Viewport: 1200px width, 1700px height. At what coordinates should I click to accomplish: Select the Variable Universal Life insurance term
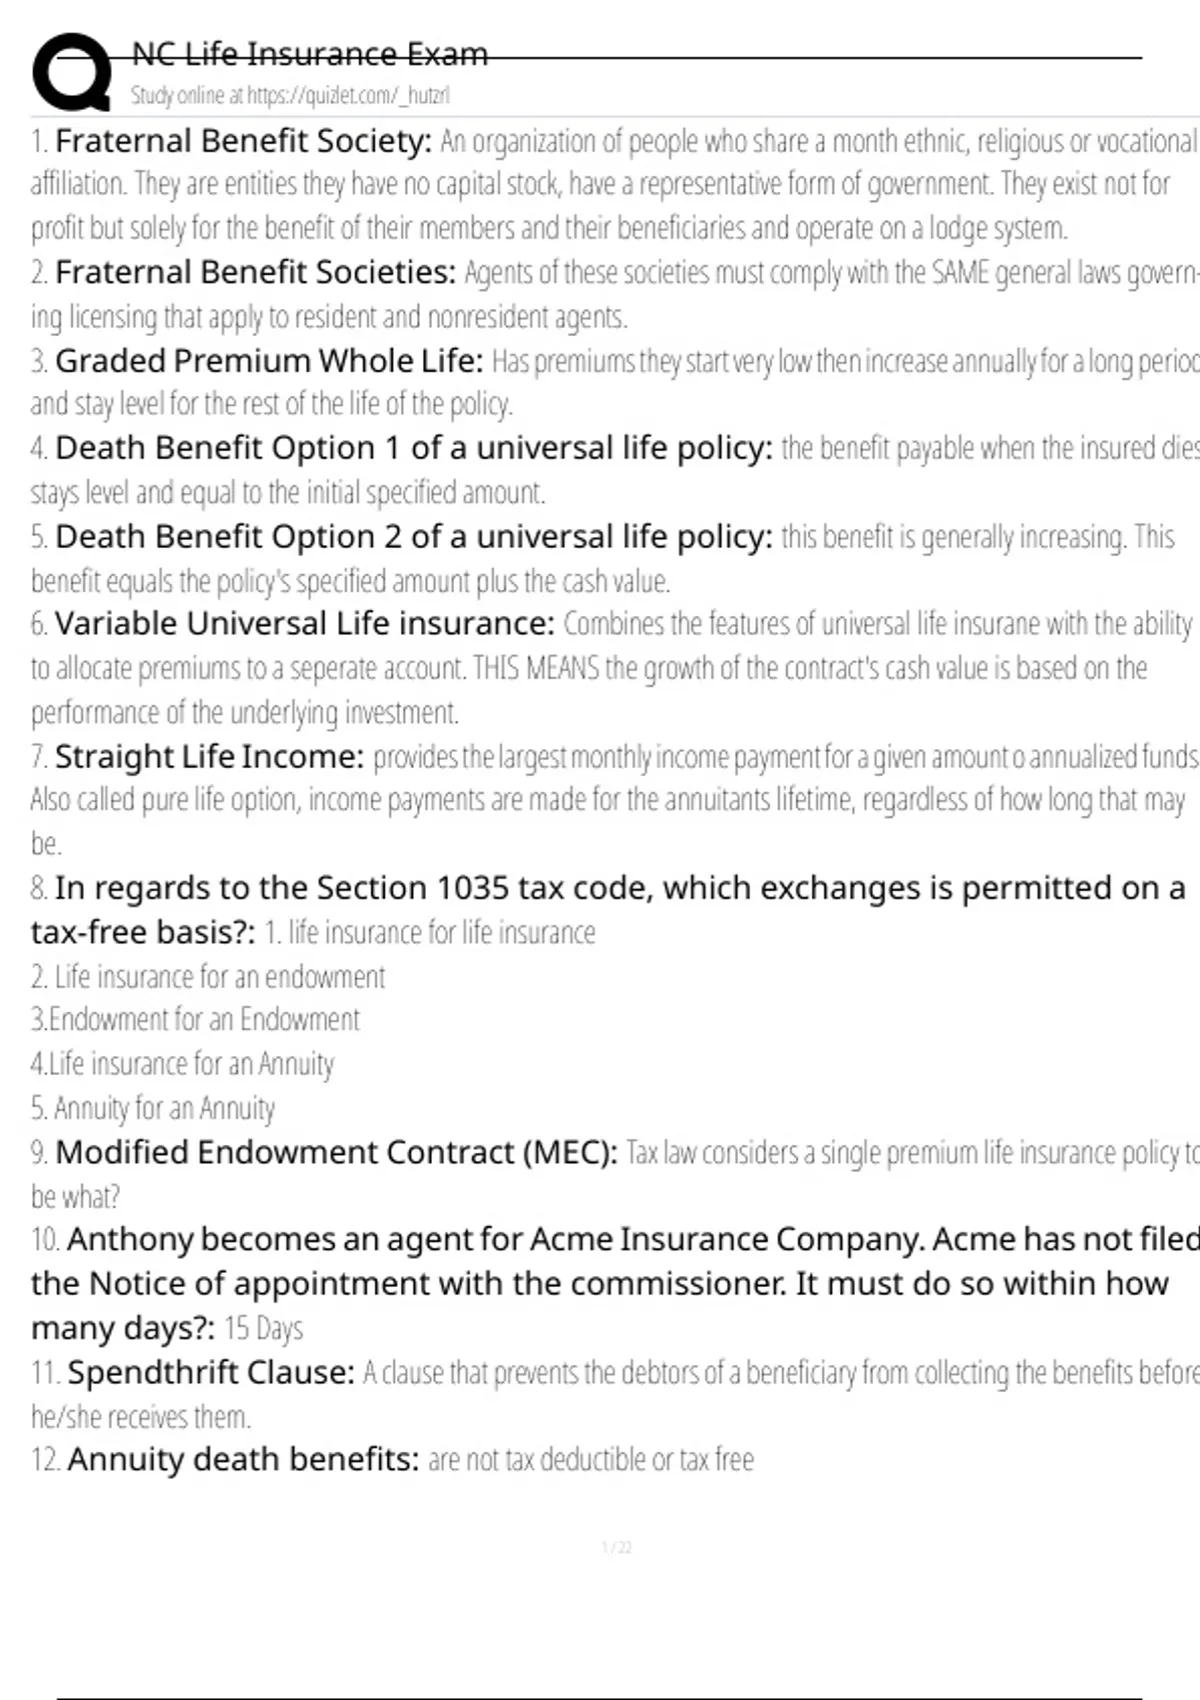click(304, 624)
